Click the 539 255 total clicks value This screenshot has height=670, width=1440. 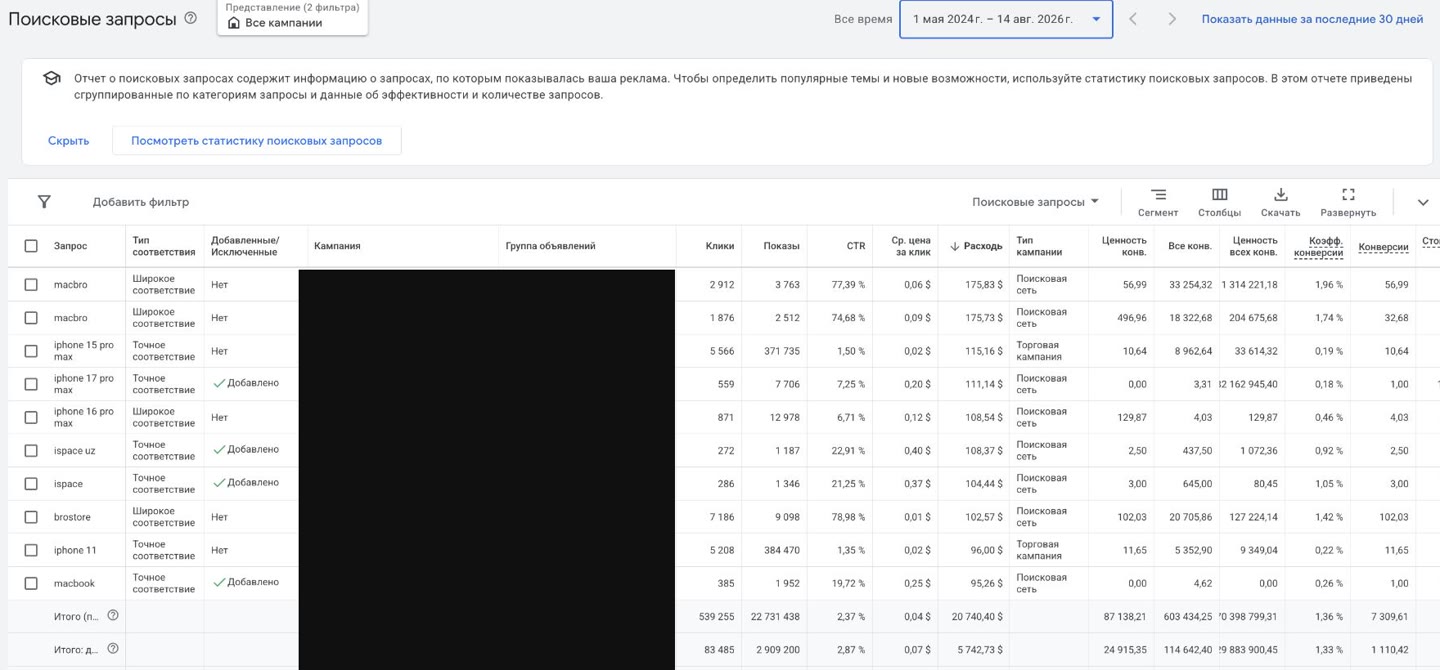click(x=716, y=617)
